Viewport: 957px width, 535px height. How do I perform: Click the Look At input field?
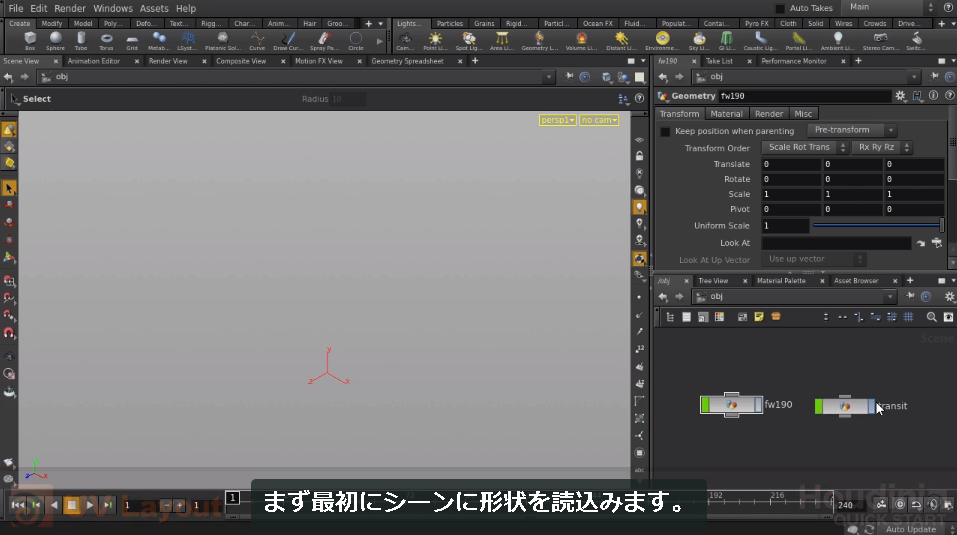[836, 243]
